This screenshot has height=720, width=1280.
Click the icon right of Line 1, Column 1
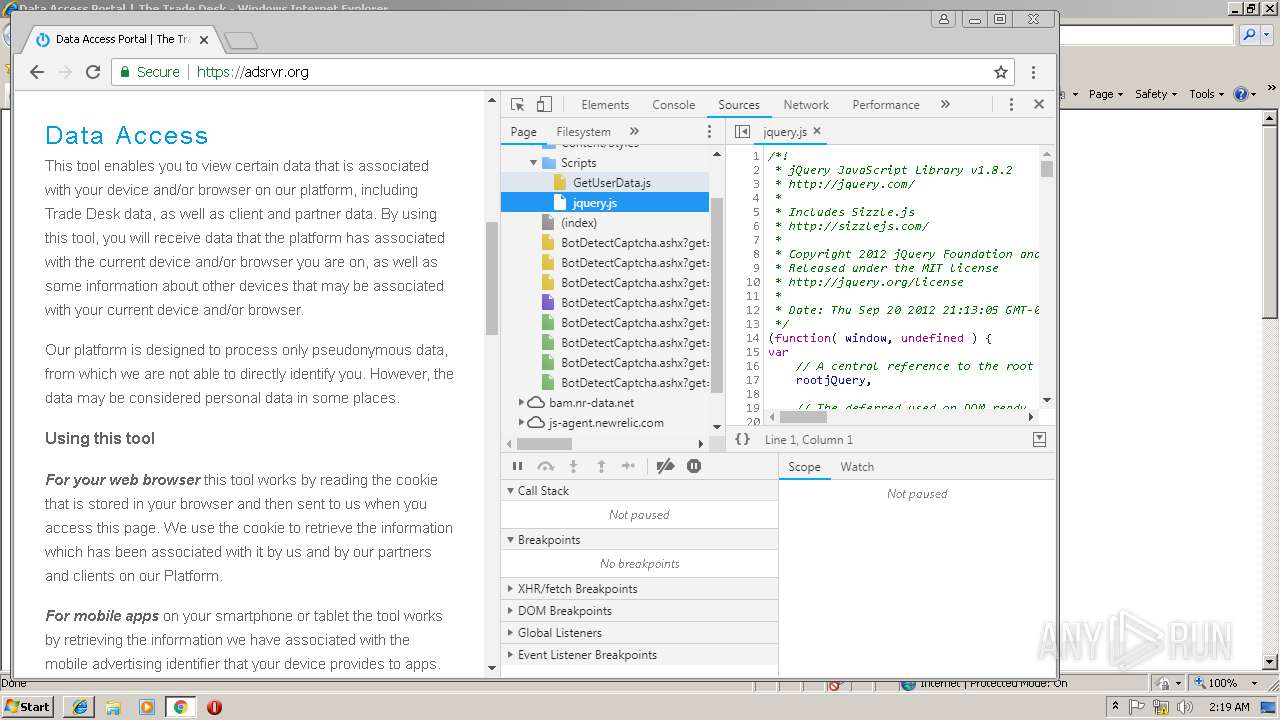point(1039,439)
